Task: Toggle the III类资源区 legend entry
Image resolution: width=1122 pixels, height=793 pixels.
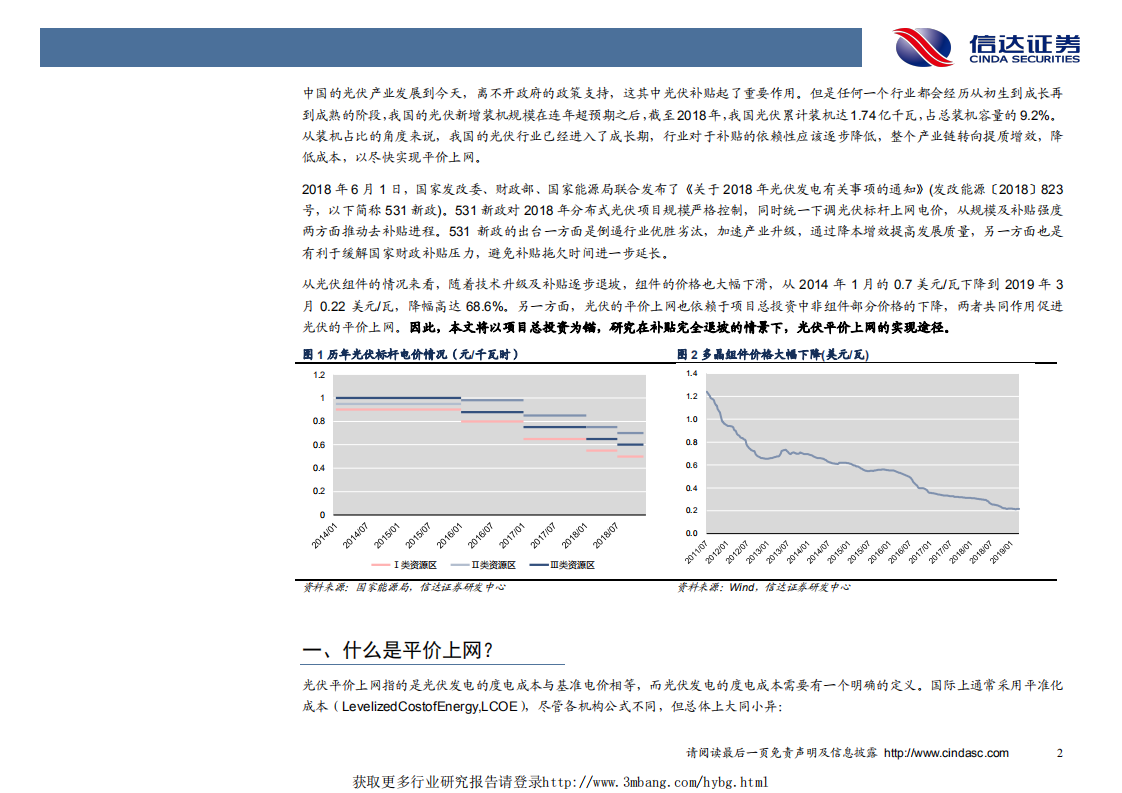Action: click(x=573, y=564)
